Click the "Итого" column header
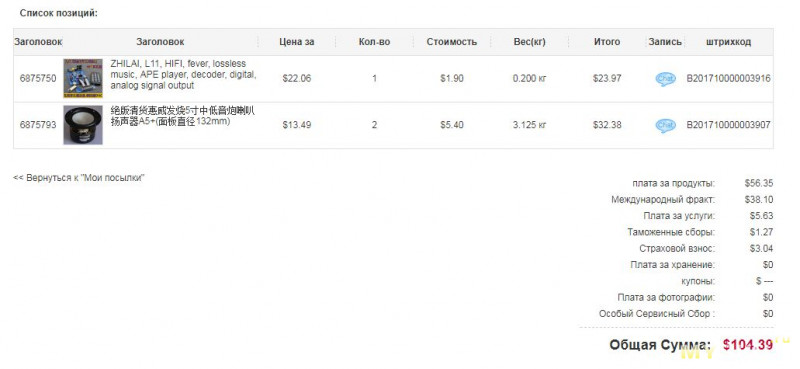800x369 pixels. tap(607, 42)
